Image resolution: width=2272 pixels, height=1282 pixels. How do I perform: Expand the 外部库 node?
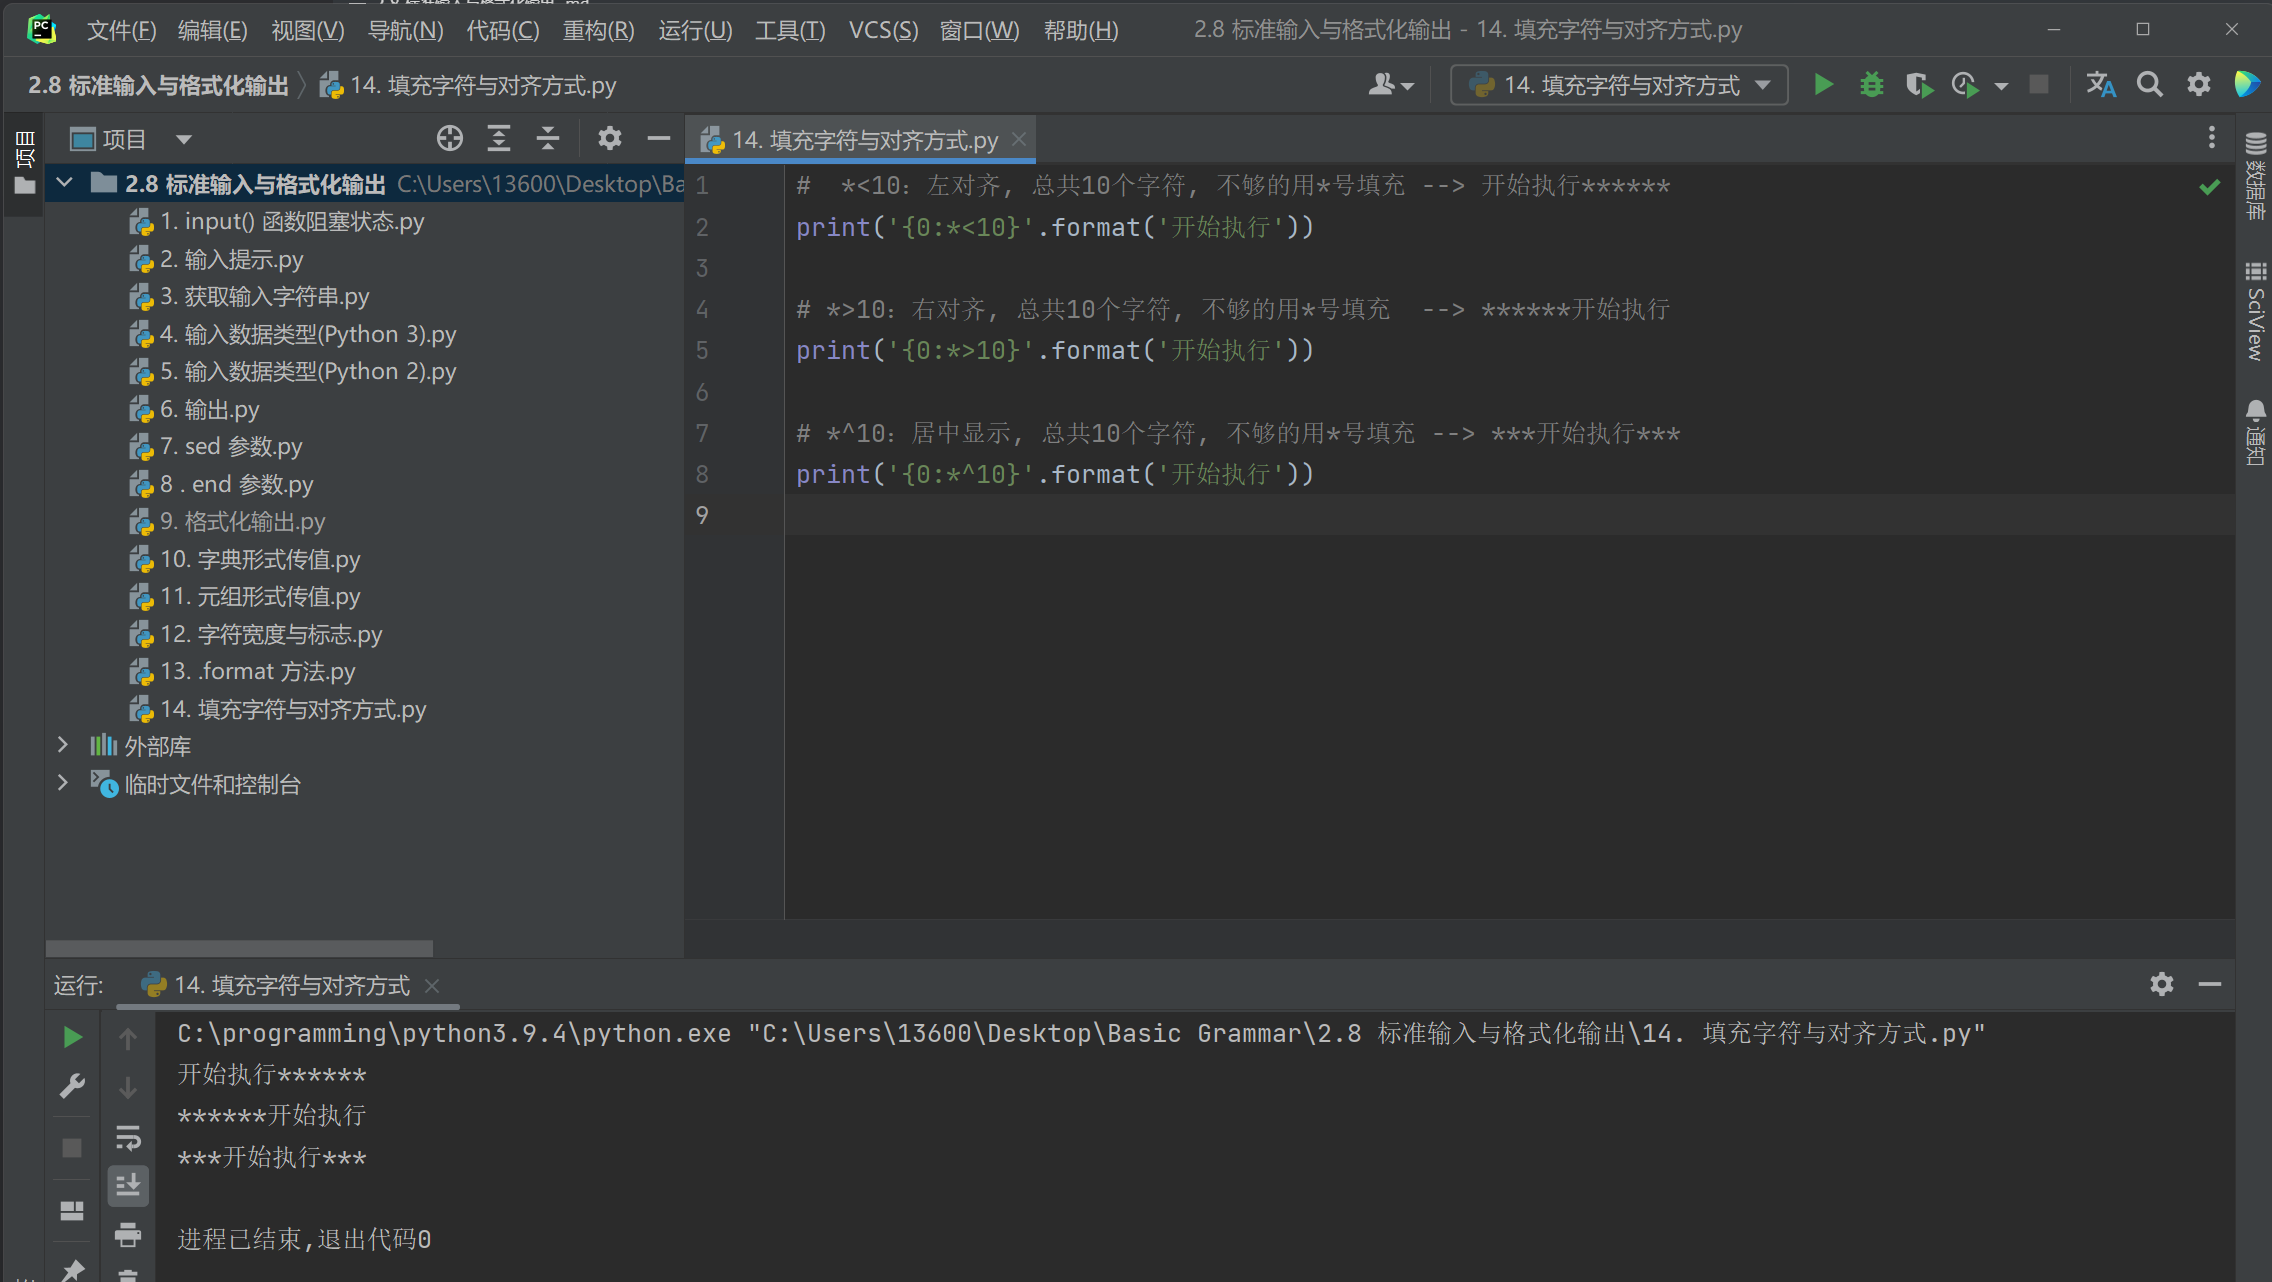[62, 745]
